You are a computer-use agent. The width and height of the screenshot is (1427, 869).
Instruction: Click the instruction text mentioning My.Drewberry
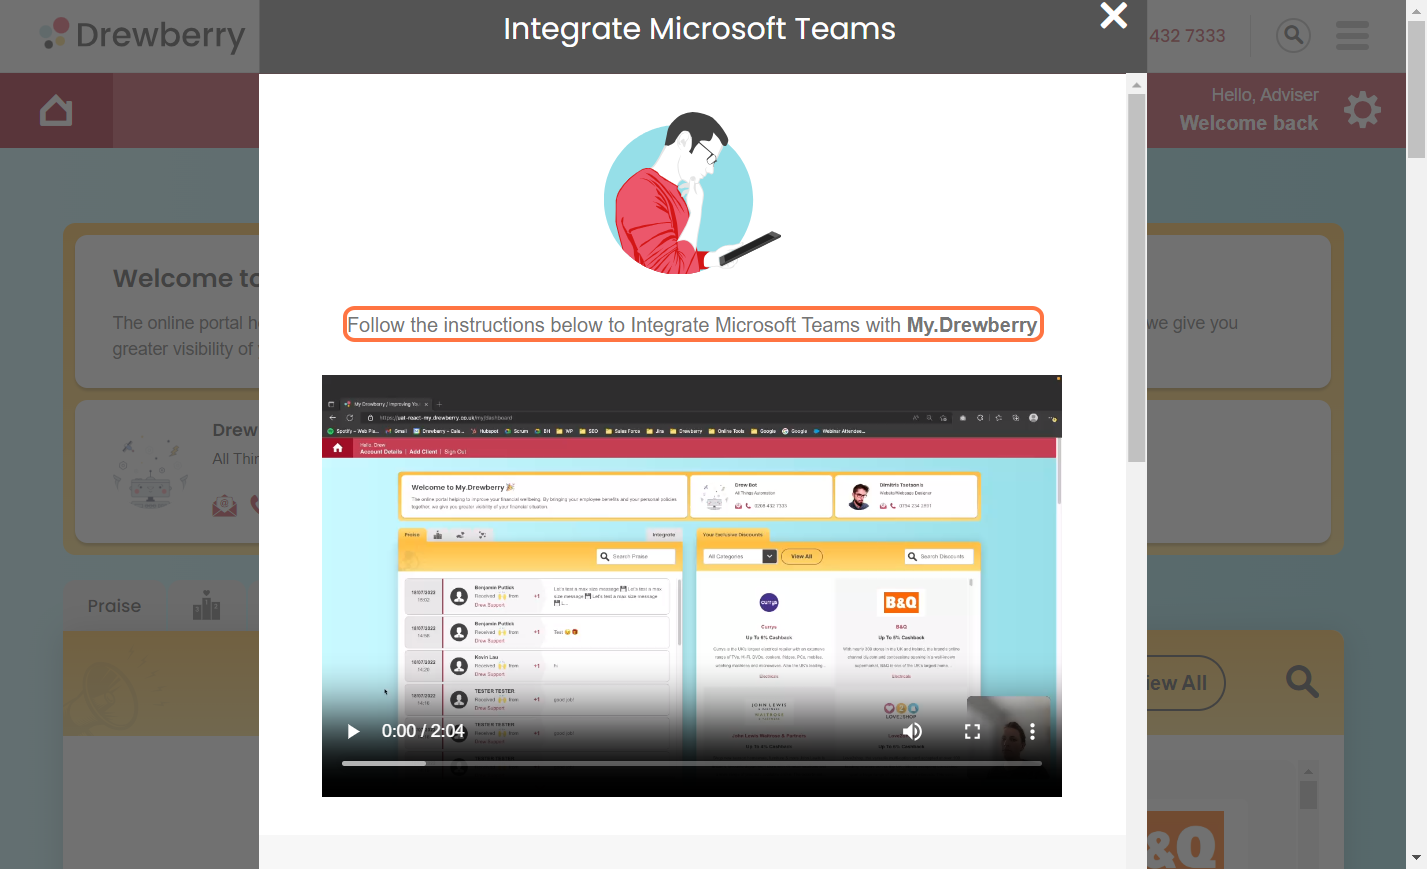pos(692,325)
